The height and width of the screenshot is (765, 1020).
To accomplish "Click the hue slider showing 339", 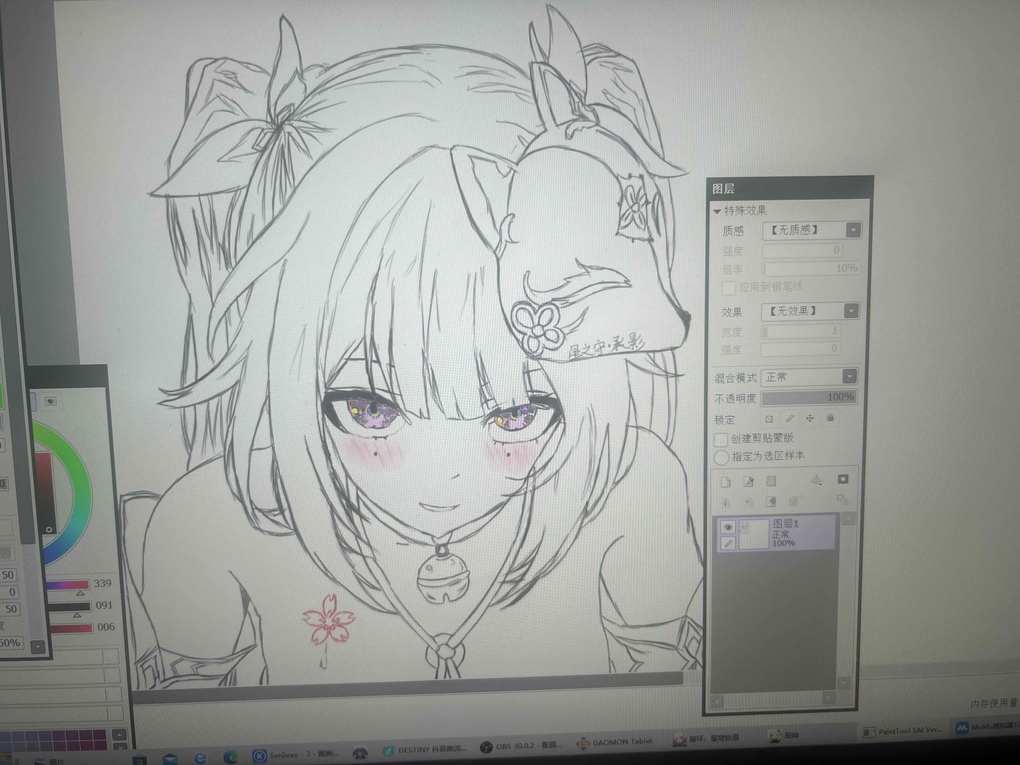I will [x=68, y=585].
